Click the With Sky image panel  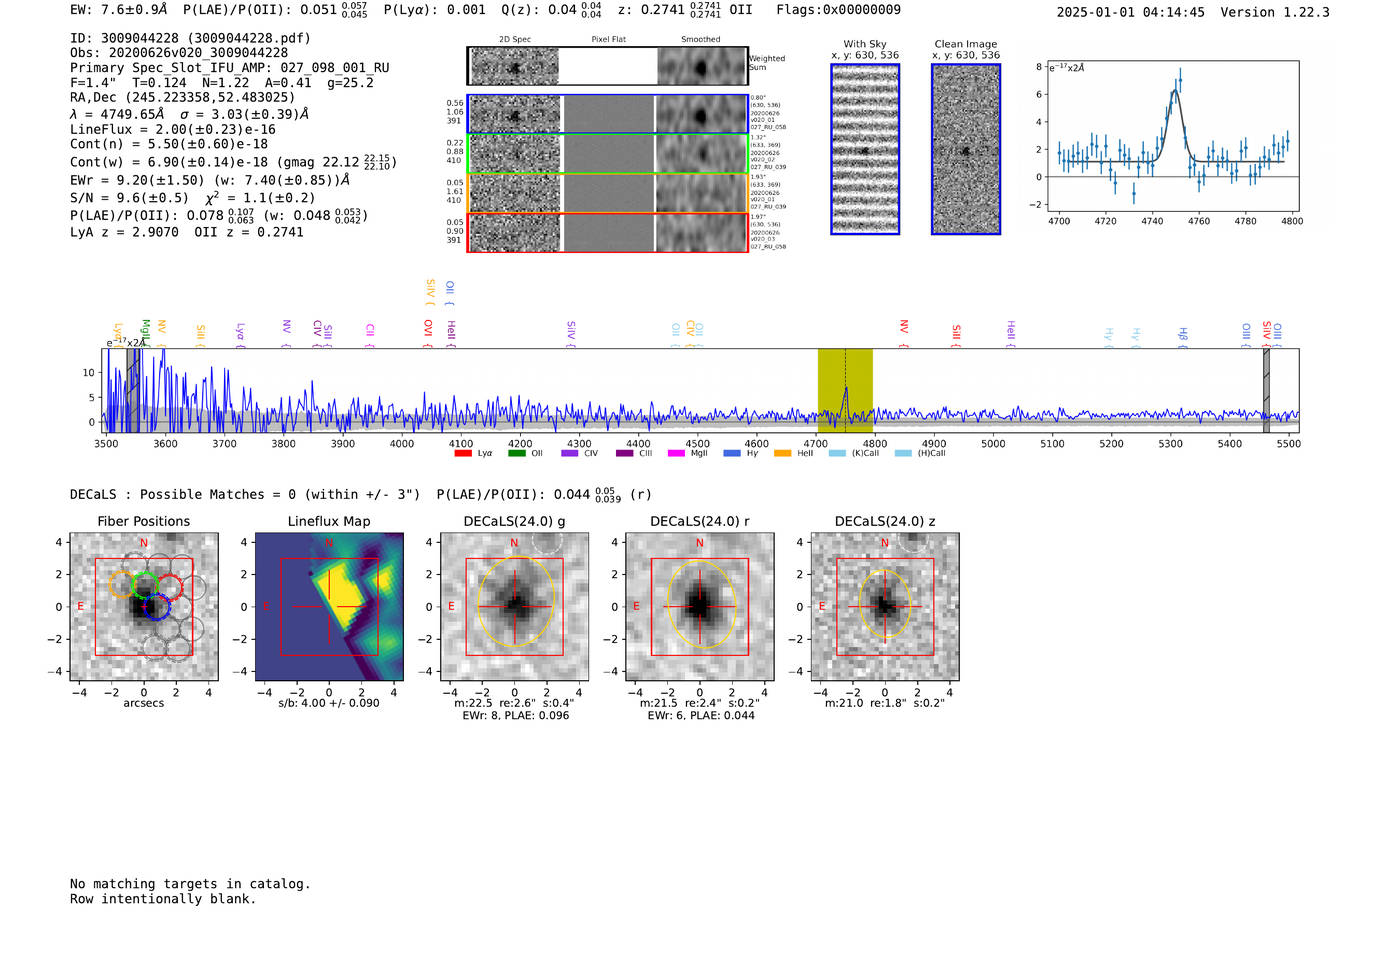point(865,149)
